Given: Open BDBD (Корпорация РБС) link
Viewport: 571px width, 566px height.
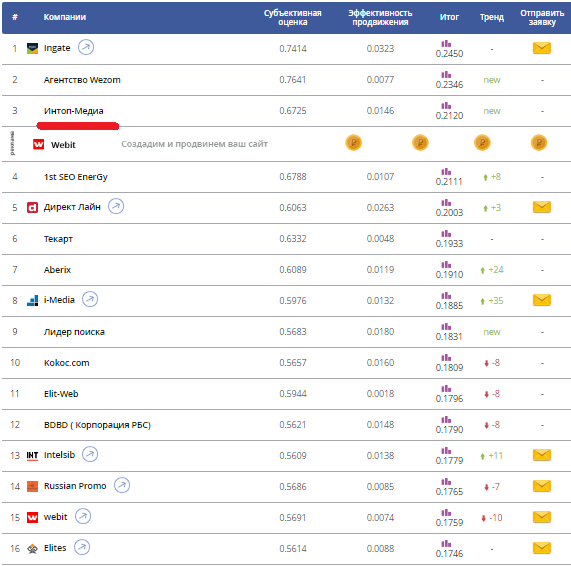Looking at the screenshot, I should click(x=97, y=425).
